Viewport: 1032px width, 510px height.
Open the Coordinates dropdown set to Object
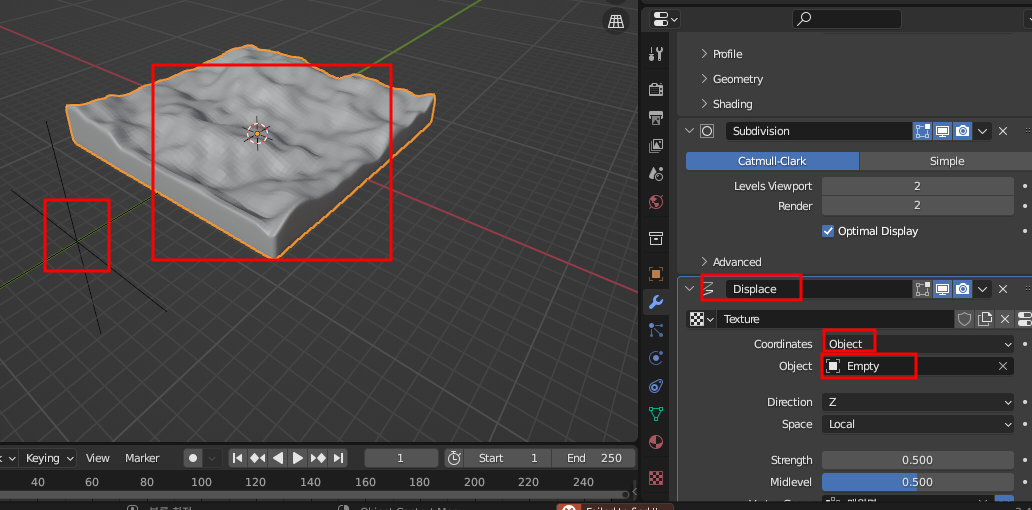(x=918, y=344)
